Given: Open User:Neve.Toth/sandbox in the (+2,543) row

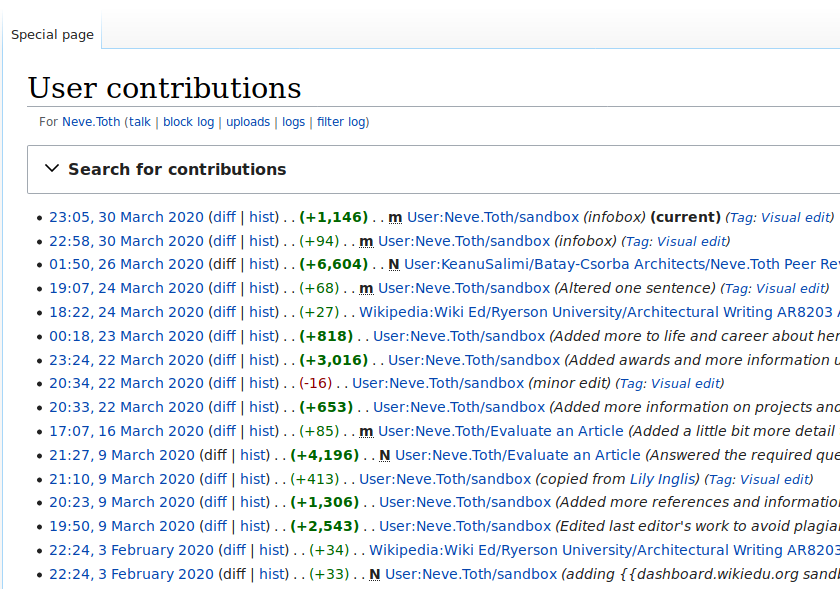Looking at the screenshot, I should 465,526.
